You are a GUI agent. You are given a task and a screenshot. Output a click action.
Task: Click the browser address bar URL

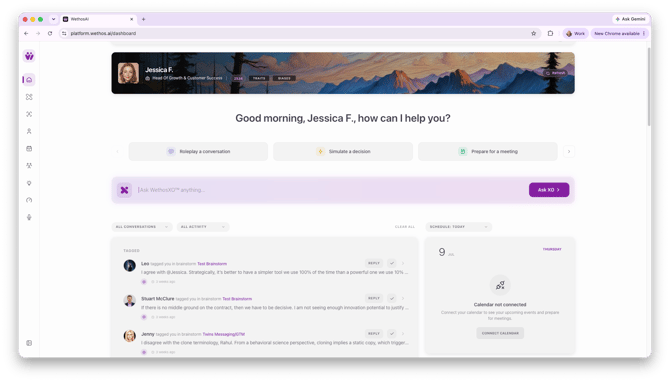tap(103, 33)
